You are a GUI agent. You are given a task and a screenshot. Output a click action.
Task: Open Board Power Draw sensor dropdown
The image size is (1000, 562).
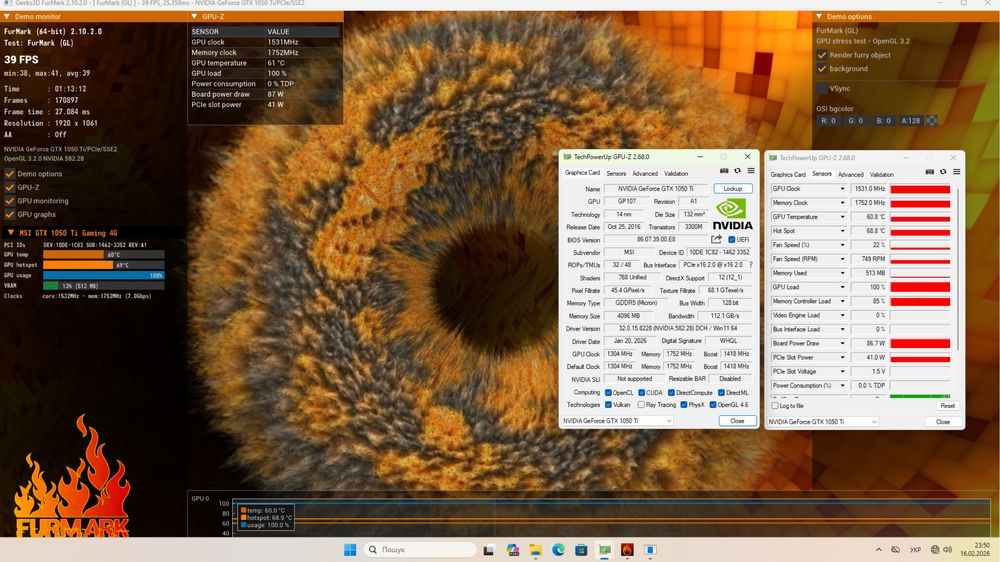coord(842,343)
